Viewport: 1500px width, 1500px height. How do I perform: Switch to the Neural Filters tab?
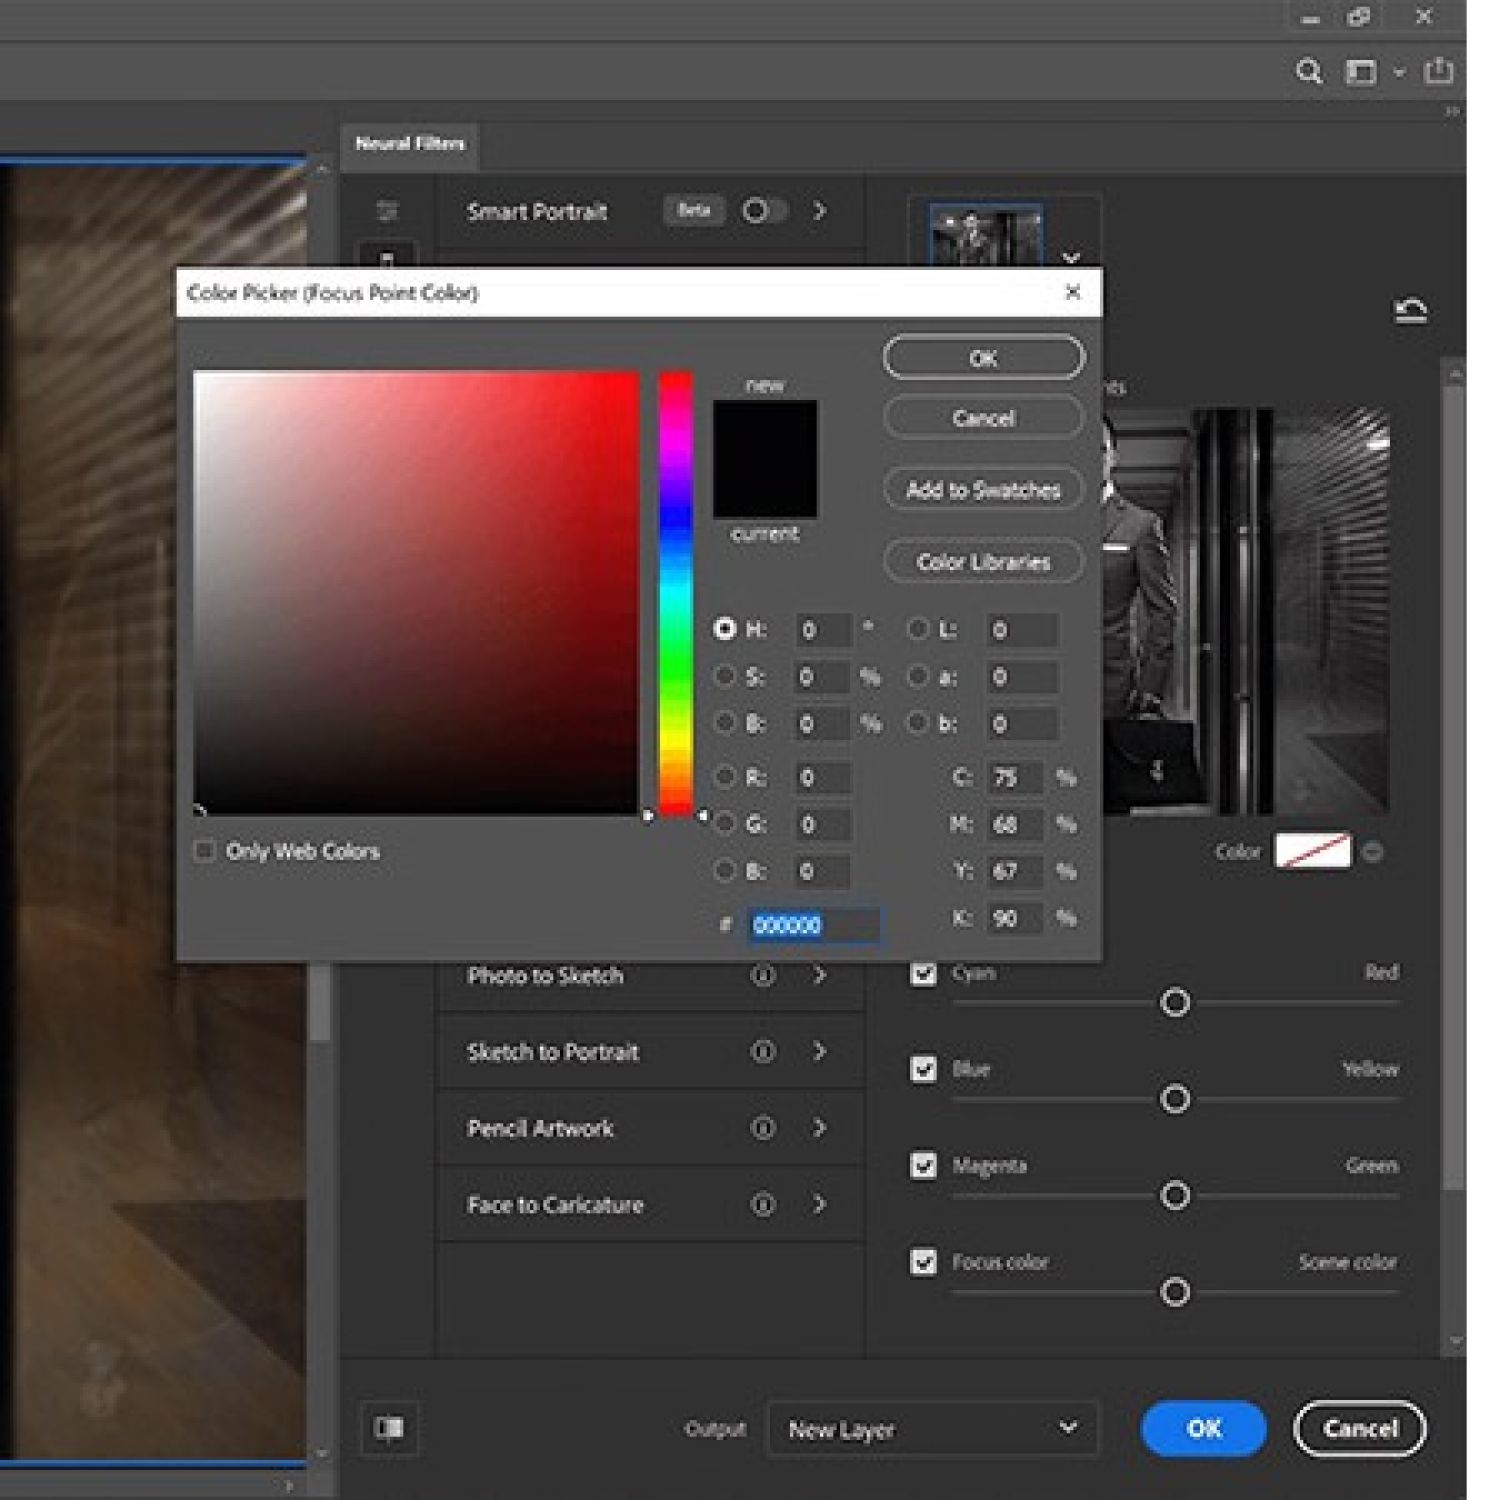tap(410, 144)
